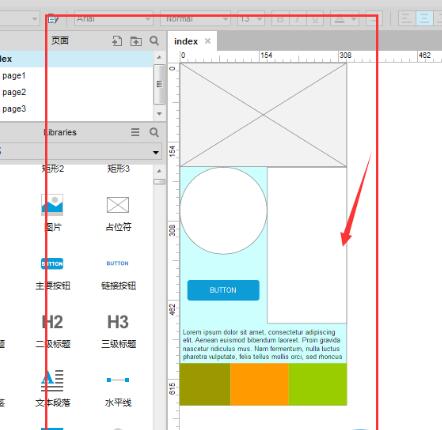The height and width of the screenshot is (430, 442).
Task: Select the white rectangle on canvas
Action: pos(307,245)
